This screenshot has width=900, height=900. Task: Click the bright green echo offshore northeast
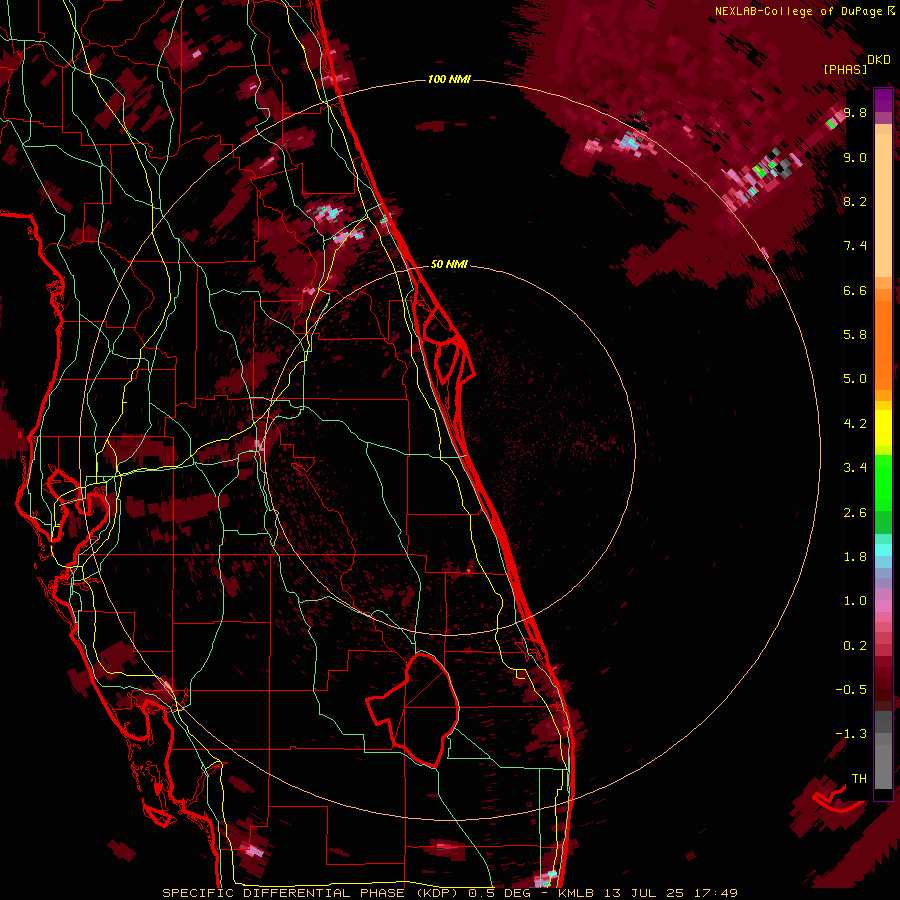coord(759,170)
